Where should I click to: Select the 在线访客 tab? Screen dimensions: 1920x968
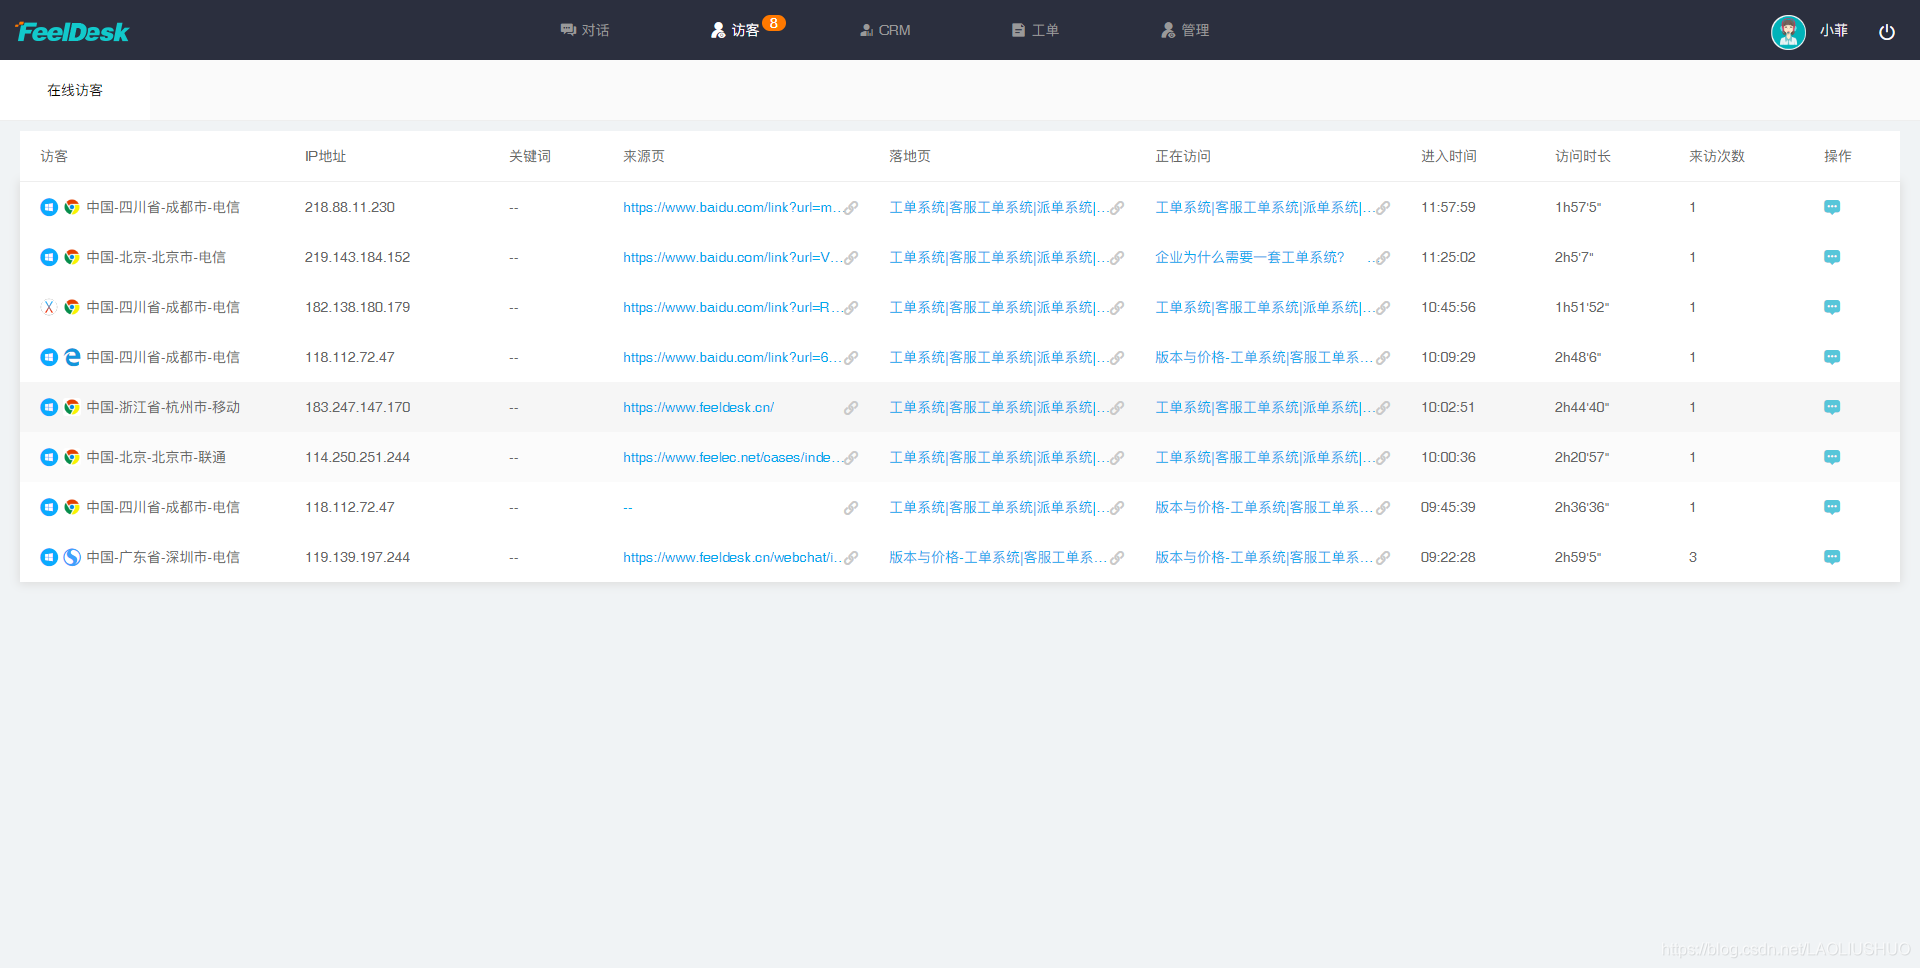(74, 89)
